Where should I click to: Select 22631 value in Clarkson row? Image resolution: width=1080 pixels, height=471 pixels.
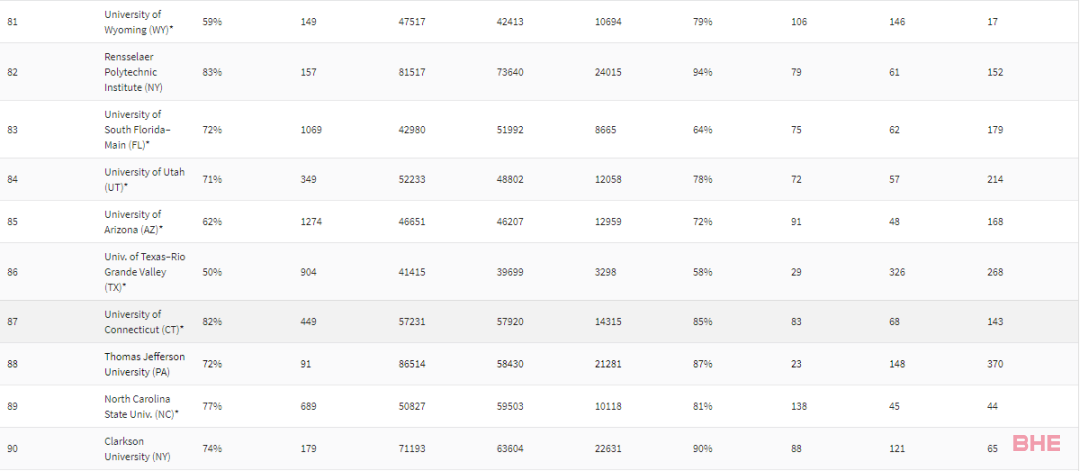[608, 449]
